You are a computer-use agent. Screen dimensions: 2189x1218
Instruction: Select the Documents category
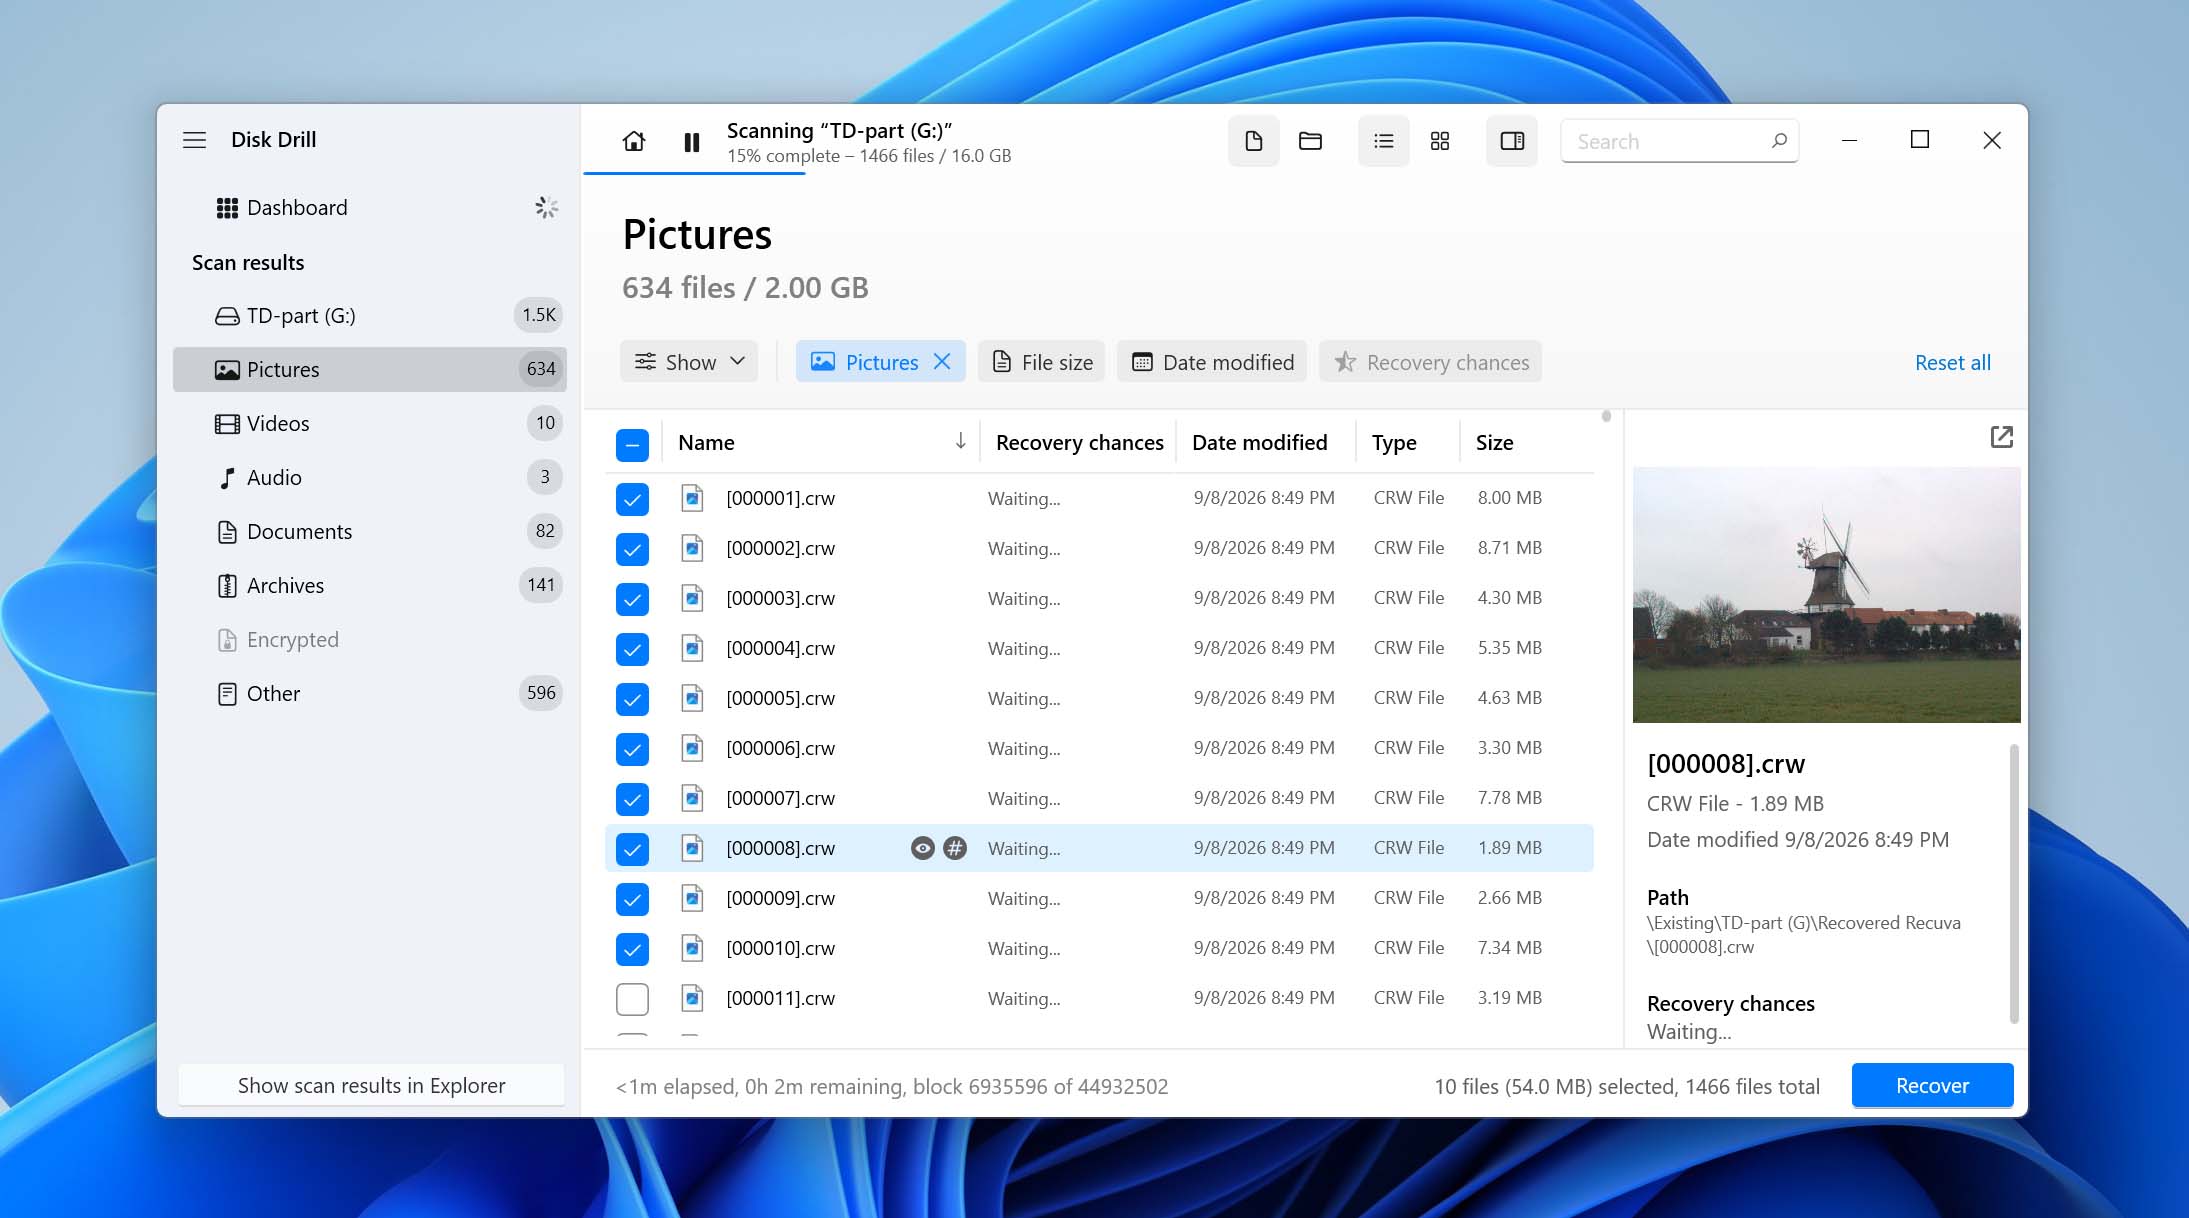click(369, 532)
